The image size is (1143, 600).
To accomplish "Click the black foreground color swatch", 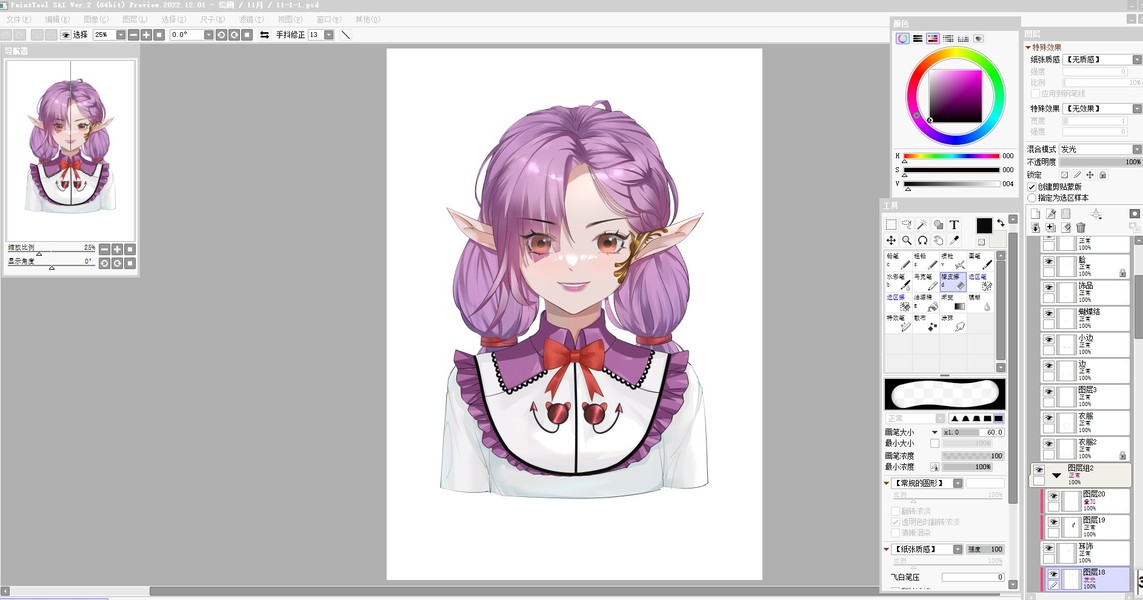I will (x=984, y=225).
